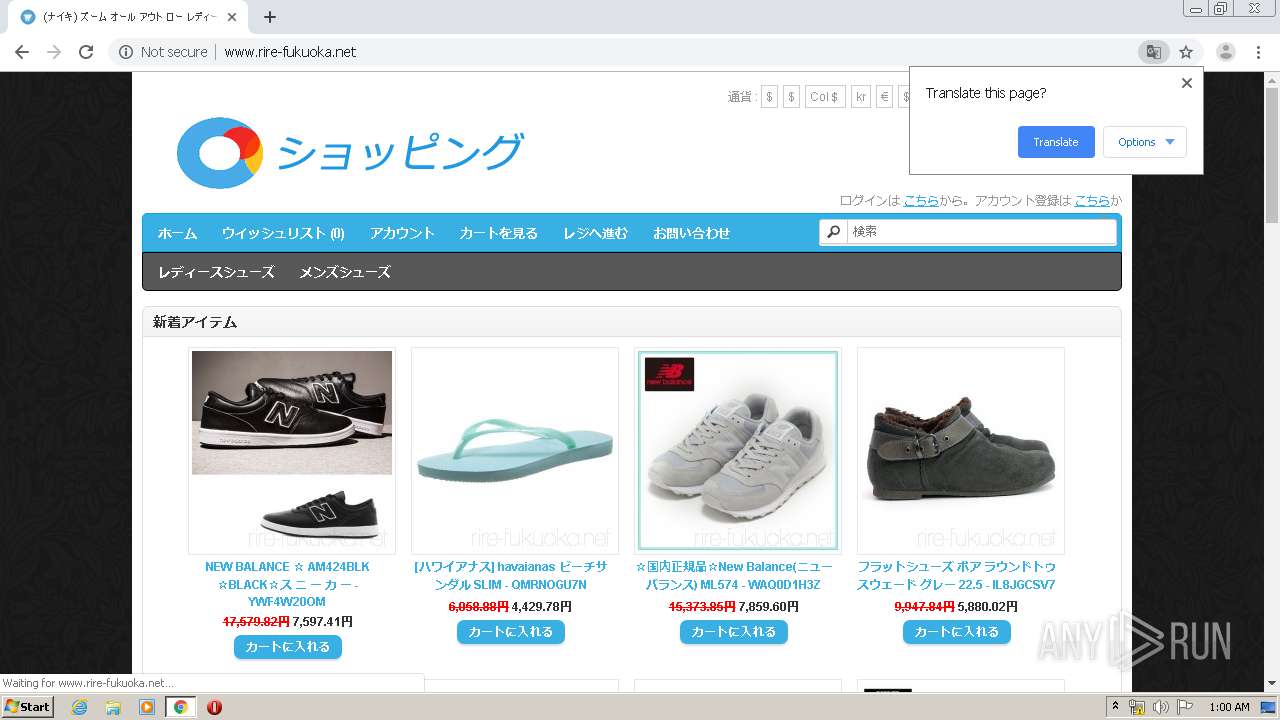
Task: Click the translate icon in address bar
Action: click(1153, 52)
